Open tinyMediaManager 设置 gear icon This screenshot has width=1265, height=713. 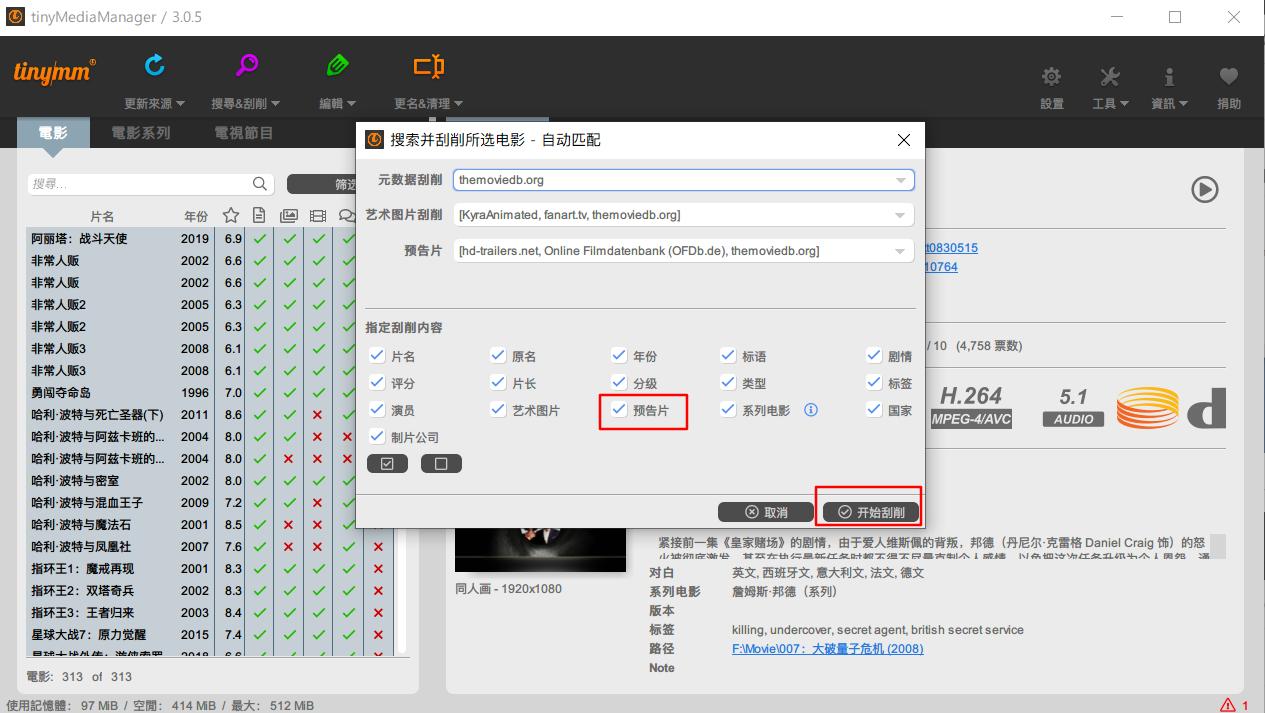(1051, 74)
